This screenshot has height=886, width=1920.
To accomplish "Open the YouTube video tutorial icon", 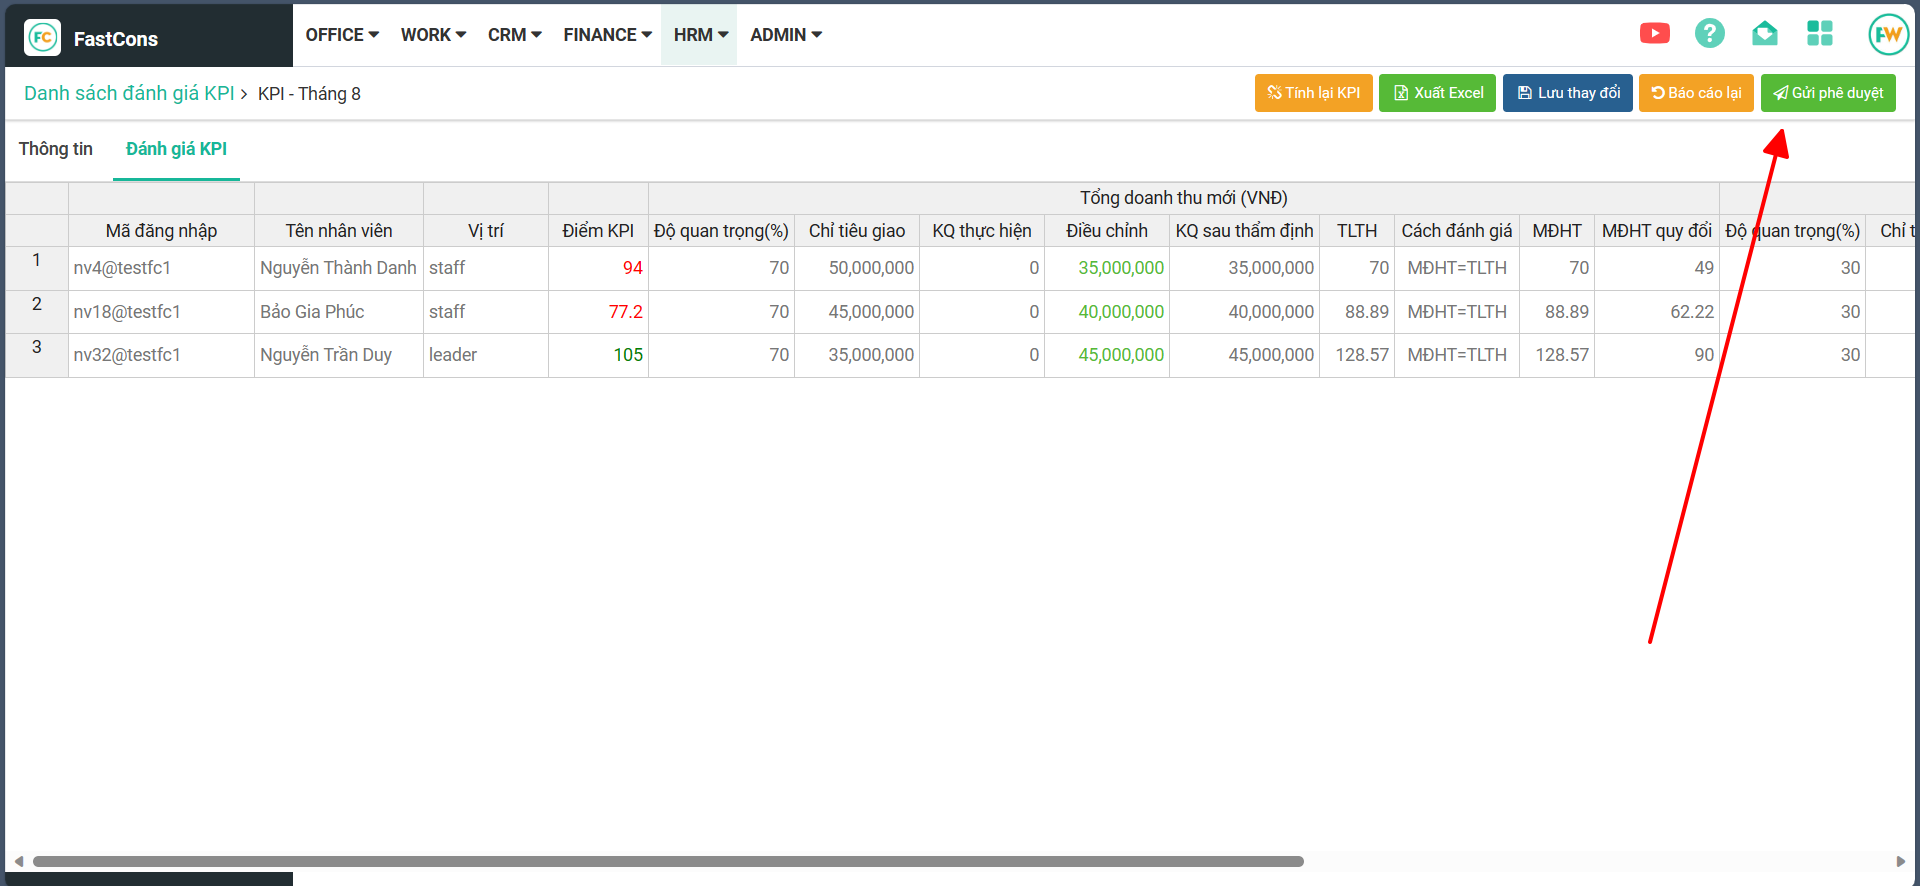I will [1654, 34].
